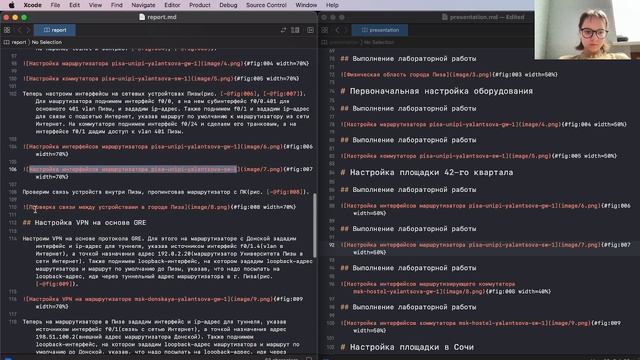This screenshot has width=640, height=360.
Task: Click the image/3.png line in presentation editor
Action: point(449,75)
